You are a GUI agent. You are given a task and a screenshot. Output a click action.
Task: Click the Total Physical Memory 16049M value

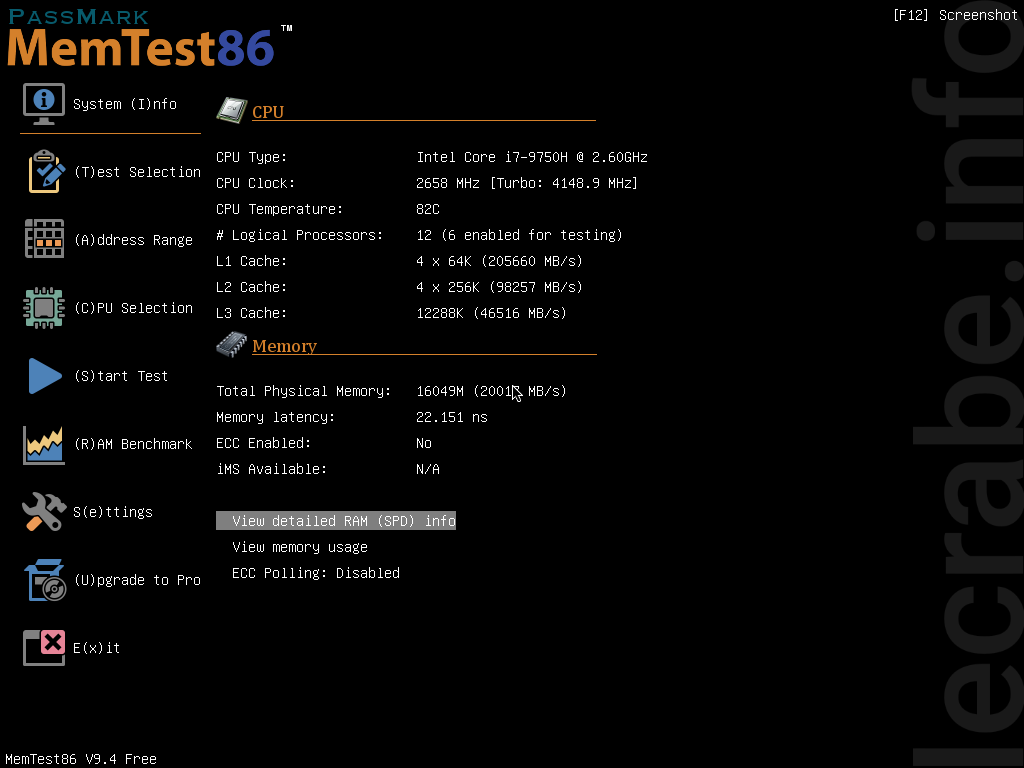click(x=491, y=391)
